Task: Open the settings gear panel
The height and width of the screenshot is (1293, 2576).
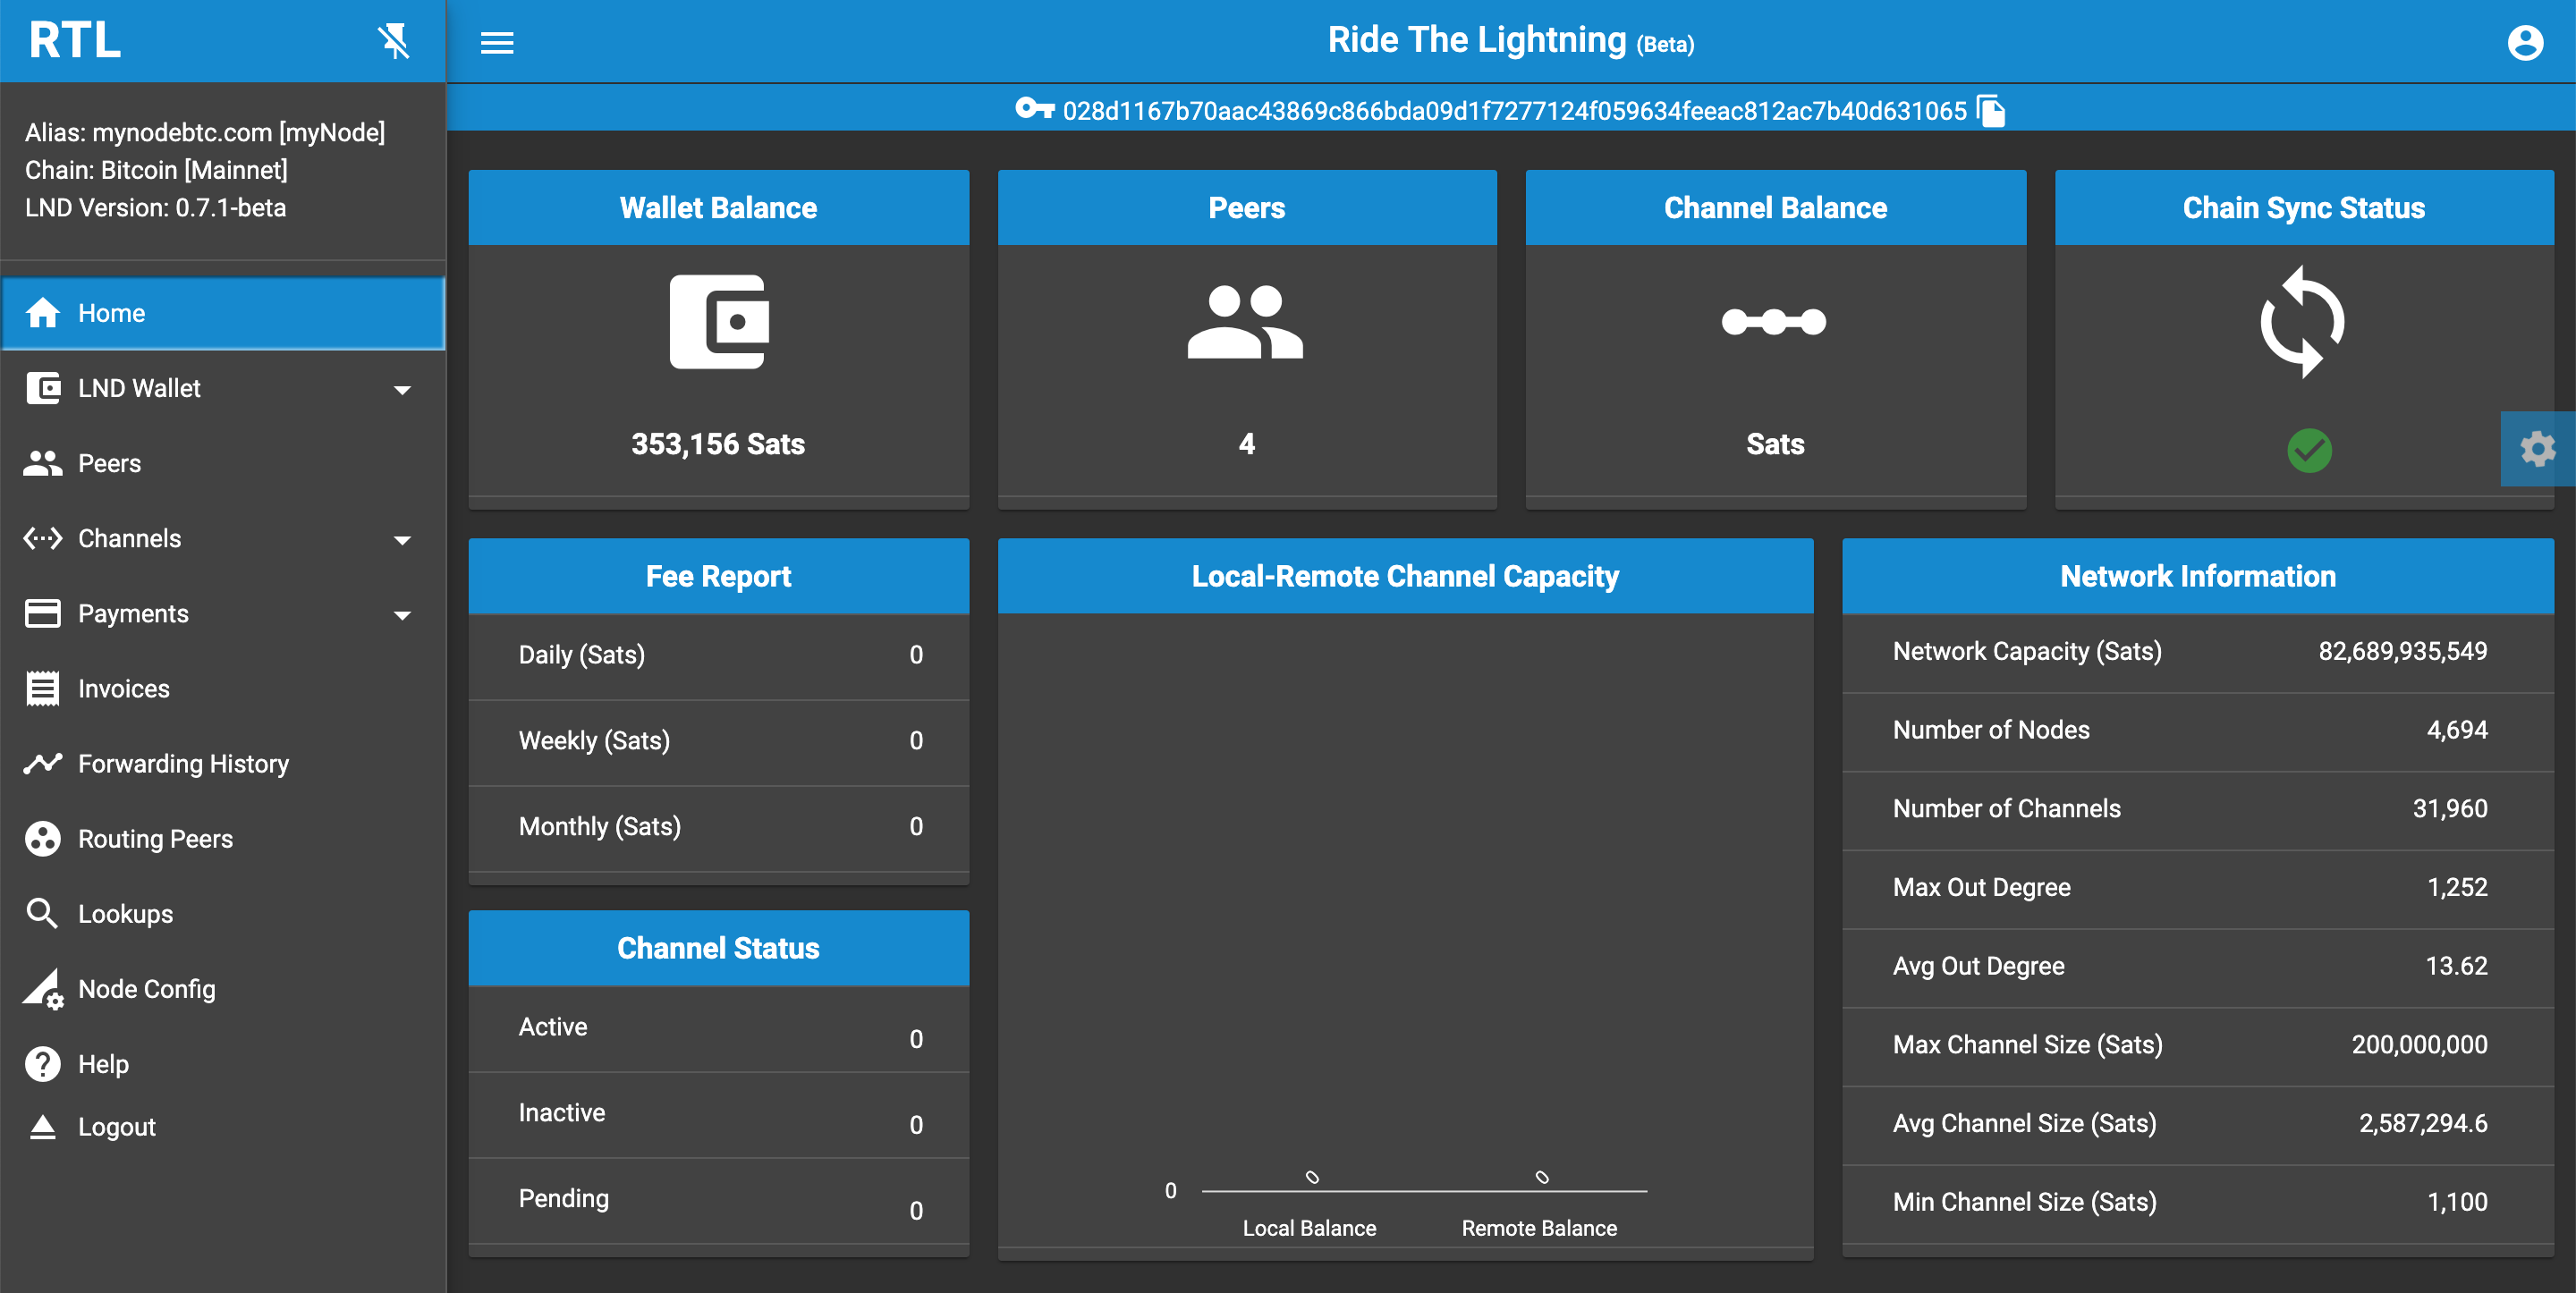Action: tap(2538, 449)
